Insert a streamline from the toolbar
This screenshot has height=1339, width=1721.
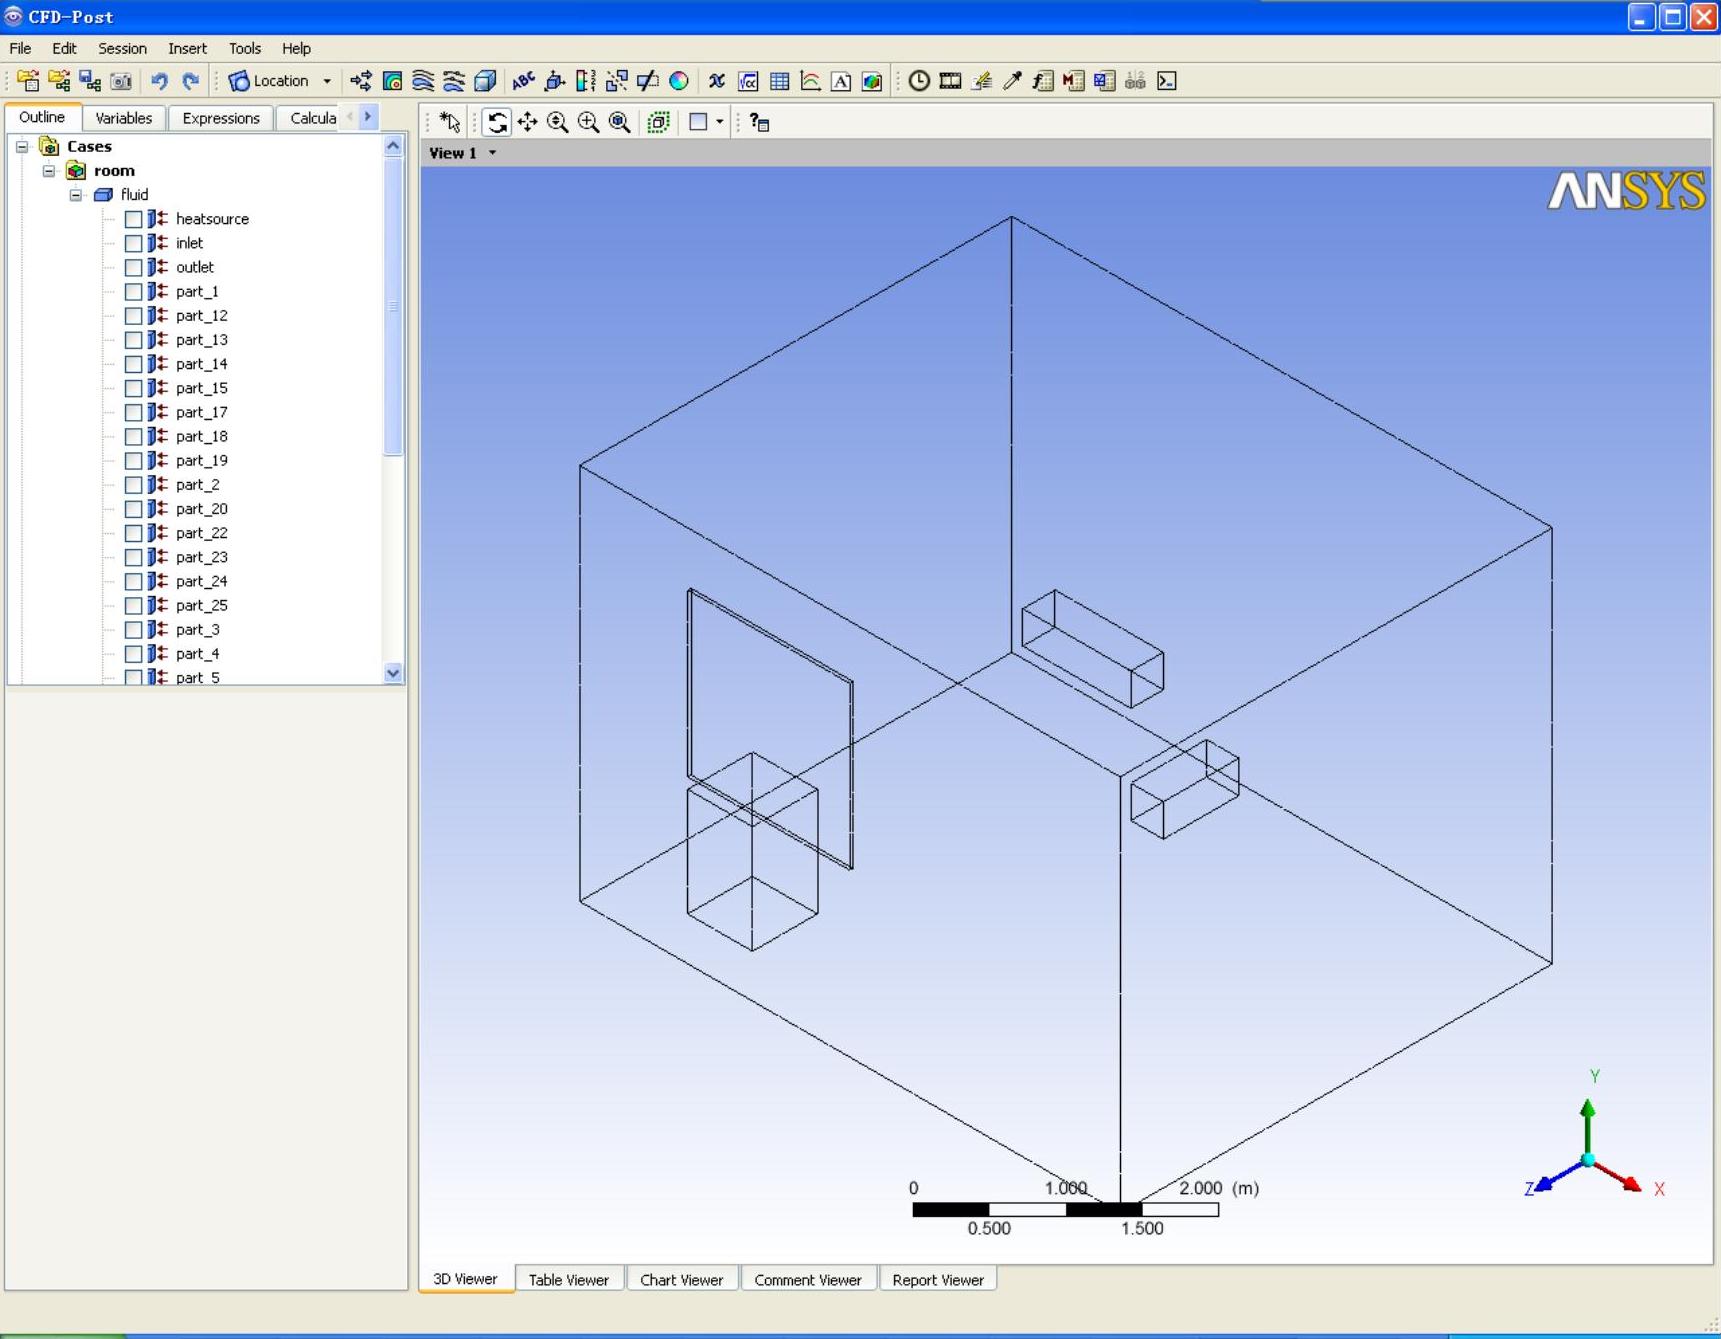(423, 81)
